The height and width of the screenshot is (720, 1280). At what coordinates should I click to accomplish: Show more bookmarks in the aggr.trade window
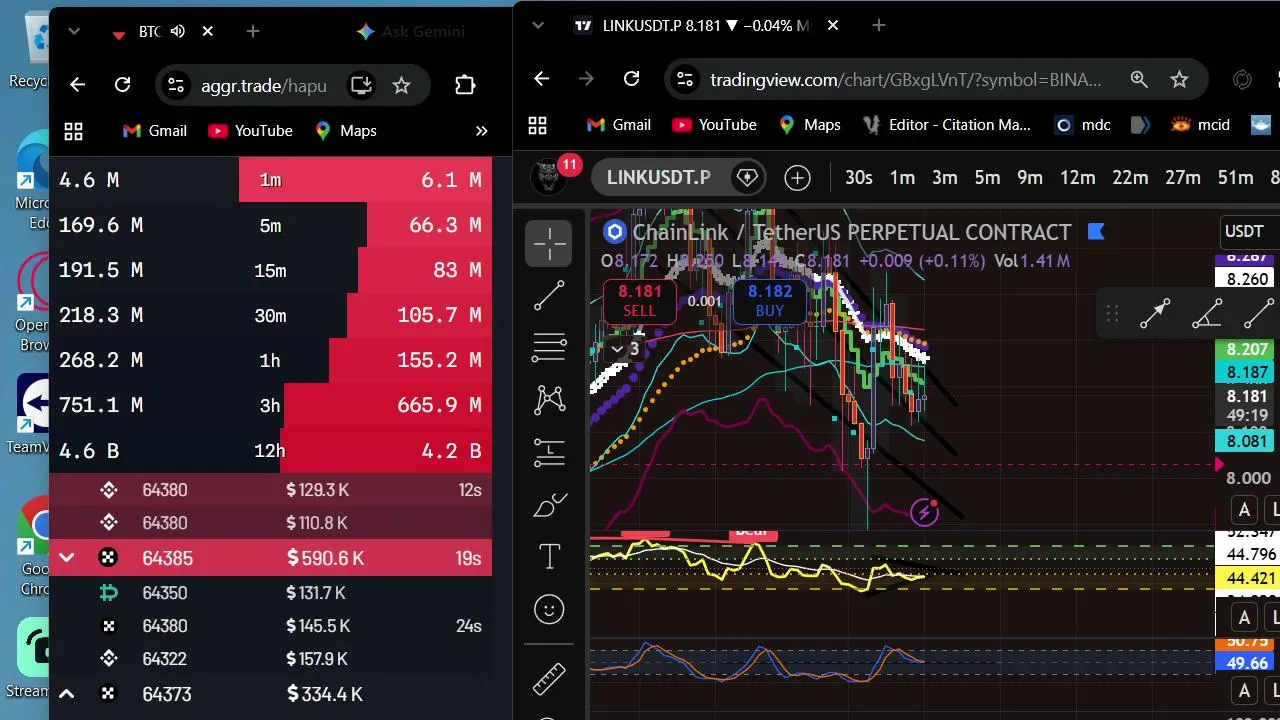481,131
